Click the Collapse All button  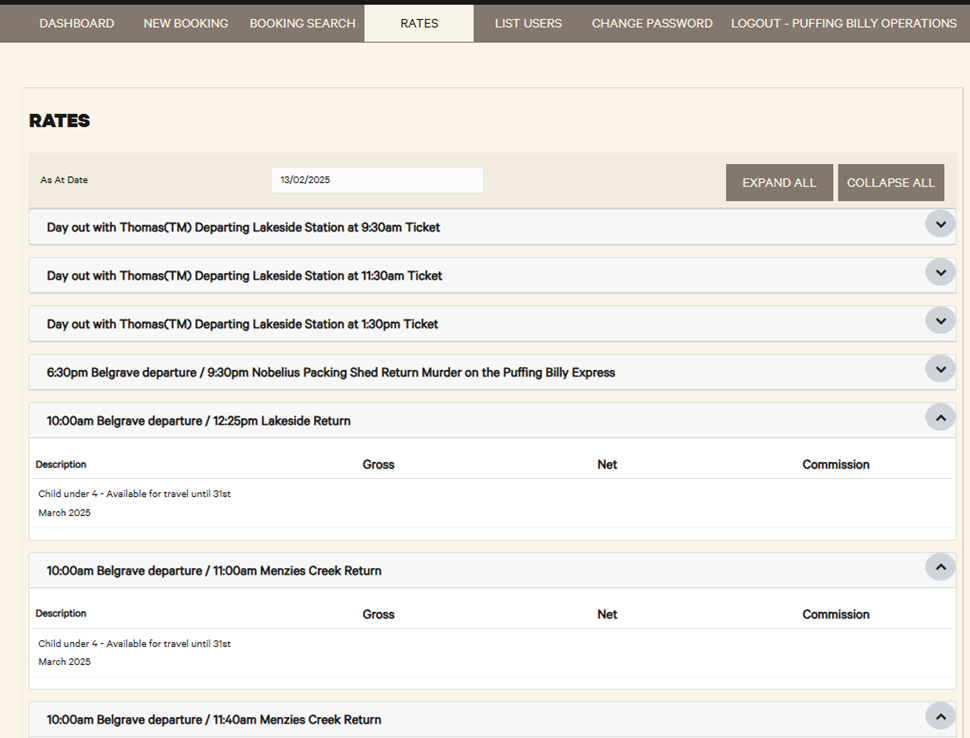(x=891, y=182)
